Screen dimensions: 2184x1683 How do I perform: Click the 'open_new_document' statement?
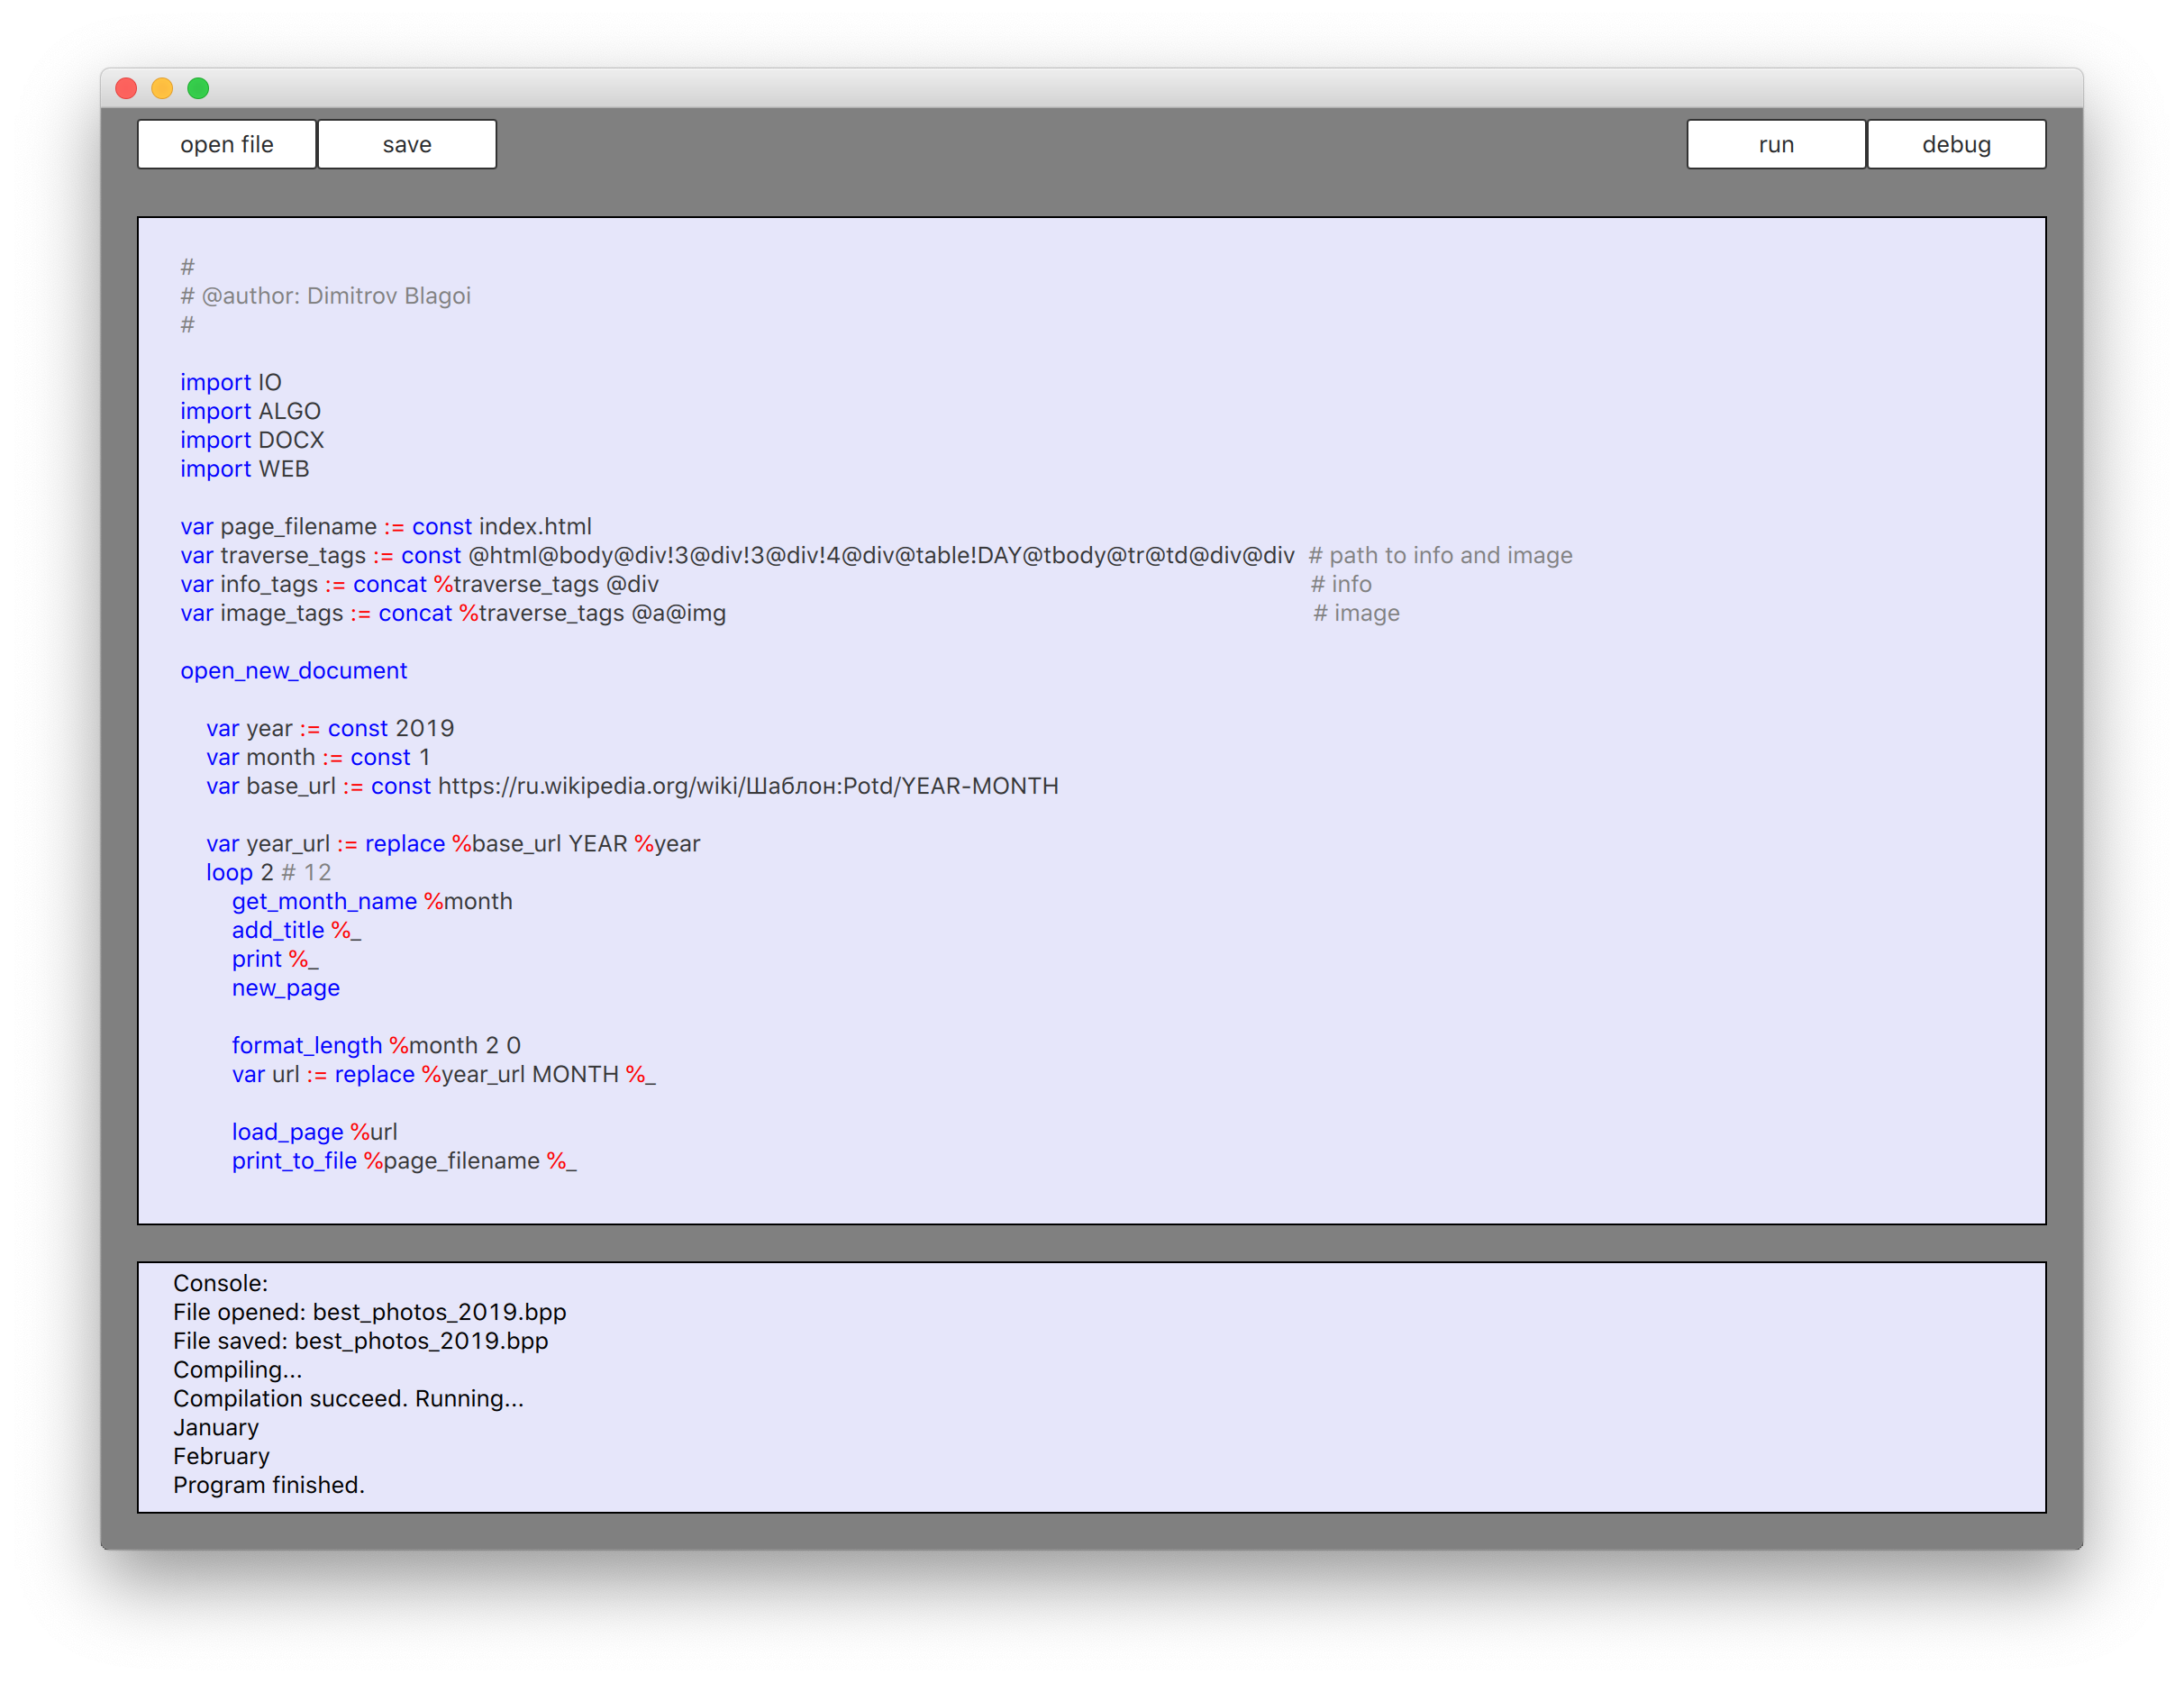click(294, 671)
